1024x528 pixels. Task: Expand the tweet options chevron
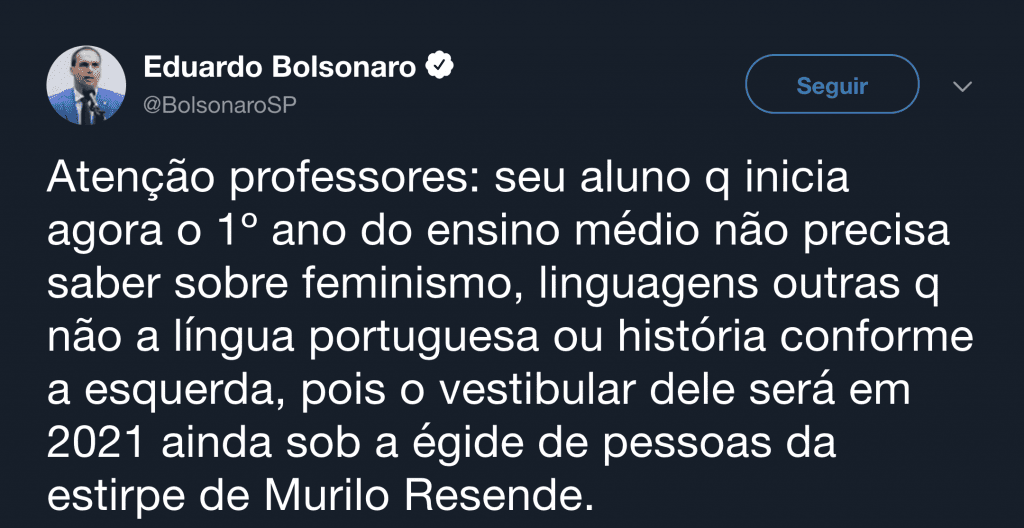coord(963,86)
